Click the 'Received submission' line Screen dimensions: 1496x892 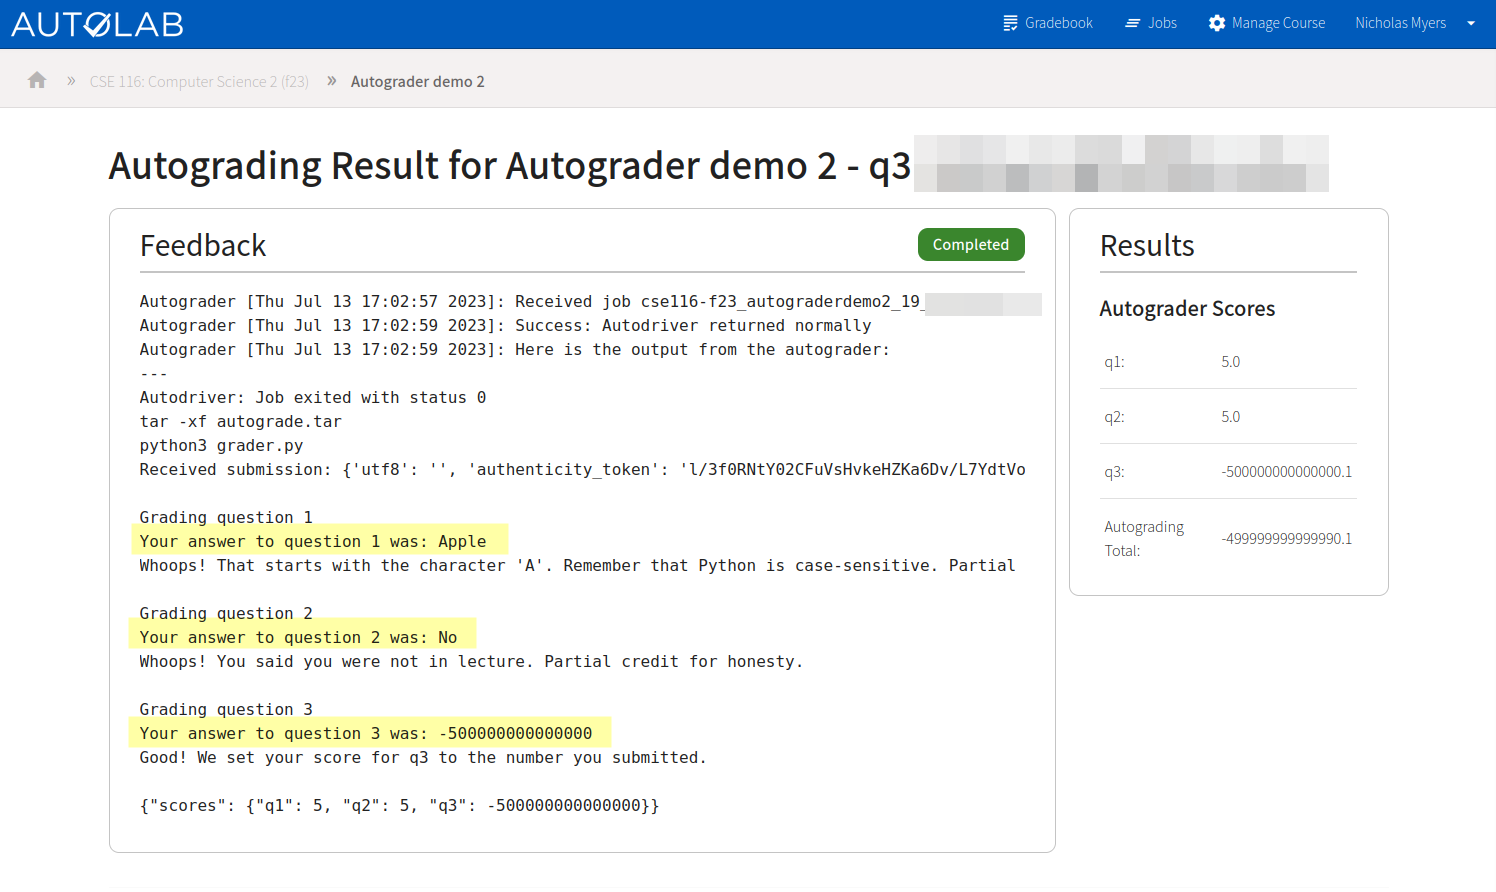point(582,469)
